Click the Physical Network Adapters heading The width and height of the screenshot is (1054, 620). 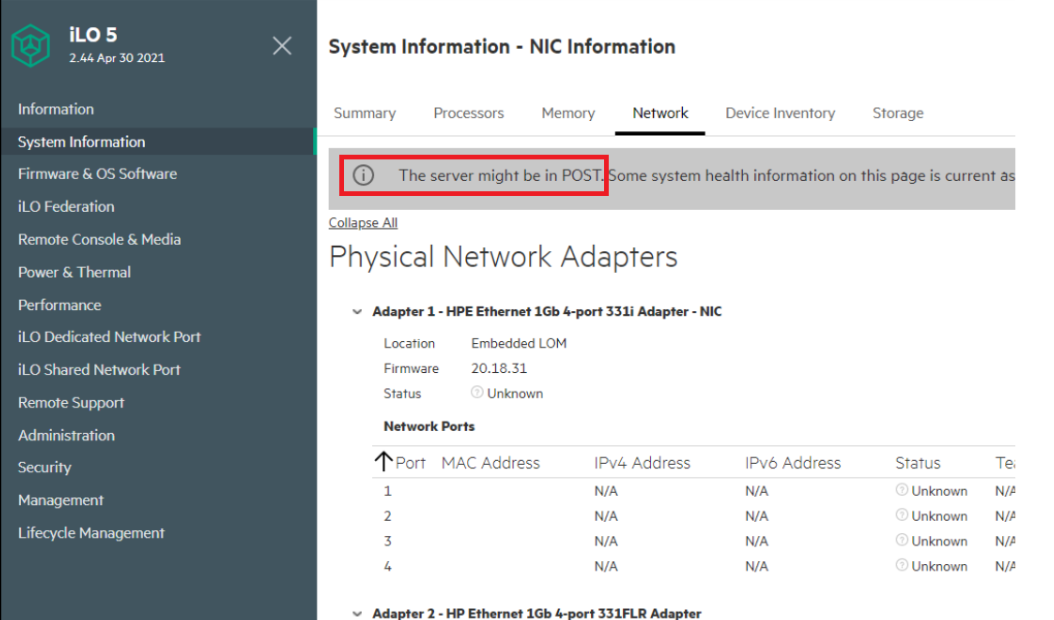[x=503, y=257]
